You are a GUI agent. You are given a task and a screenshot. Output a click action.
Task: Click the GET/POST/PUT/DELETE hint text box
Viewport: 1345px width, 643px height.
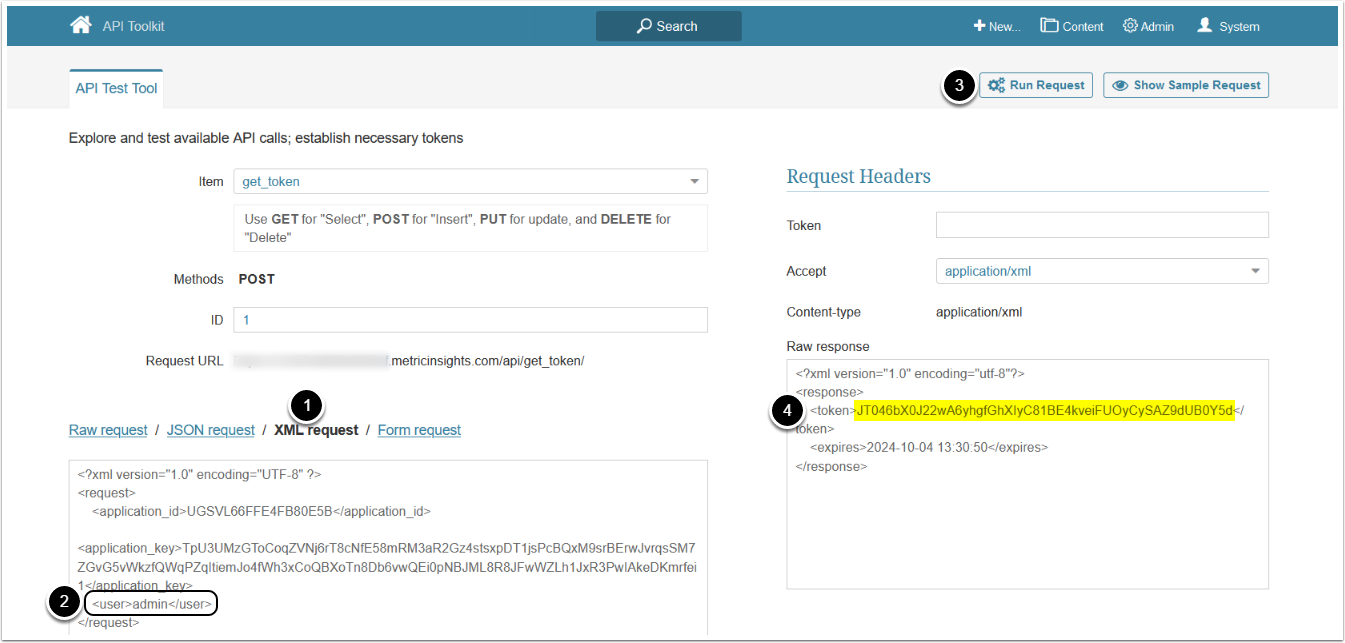pos(470,228)
